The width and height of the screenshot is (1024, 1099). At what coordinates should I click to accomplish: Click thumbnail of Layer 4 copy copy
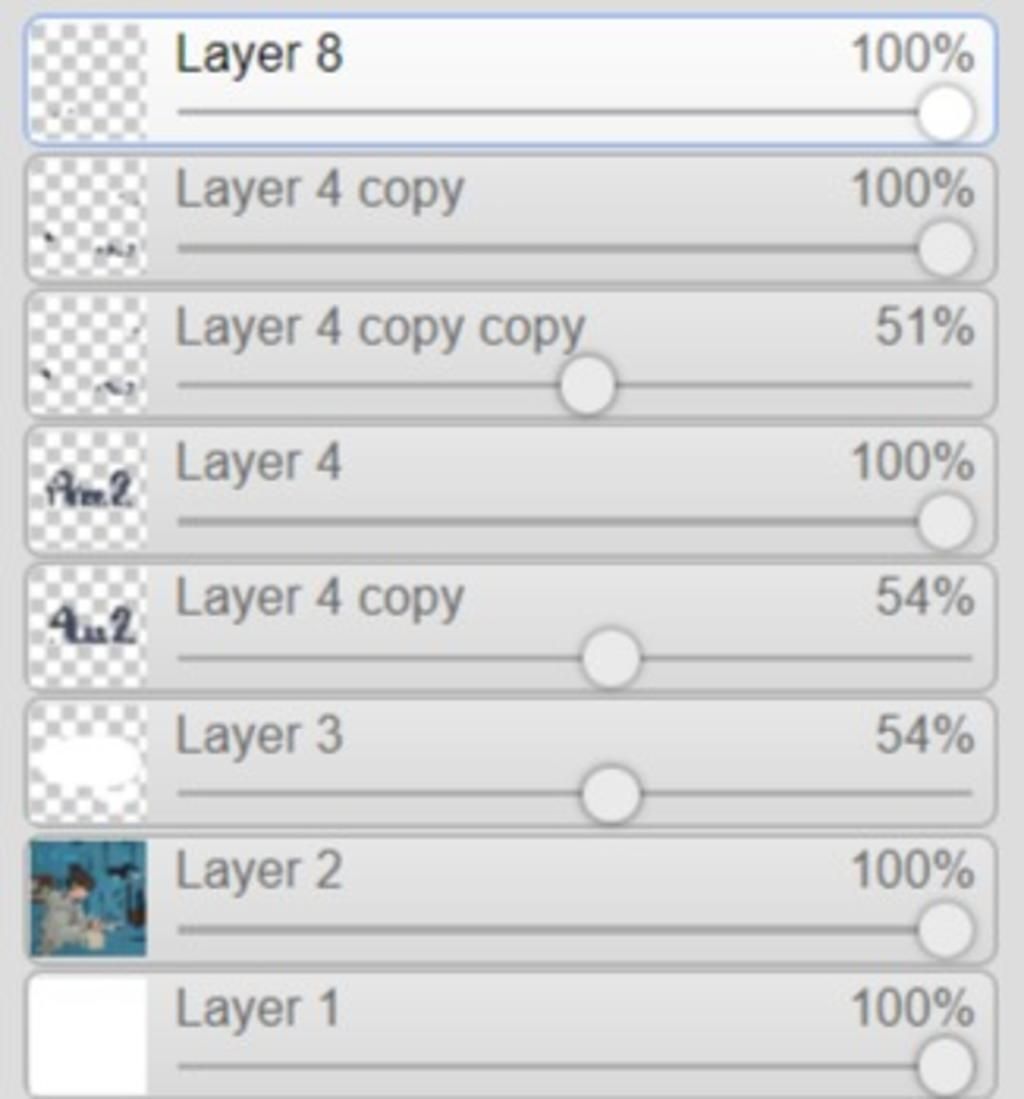[x=88, y=354]
